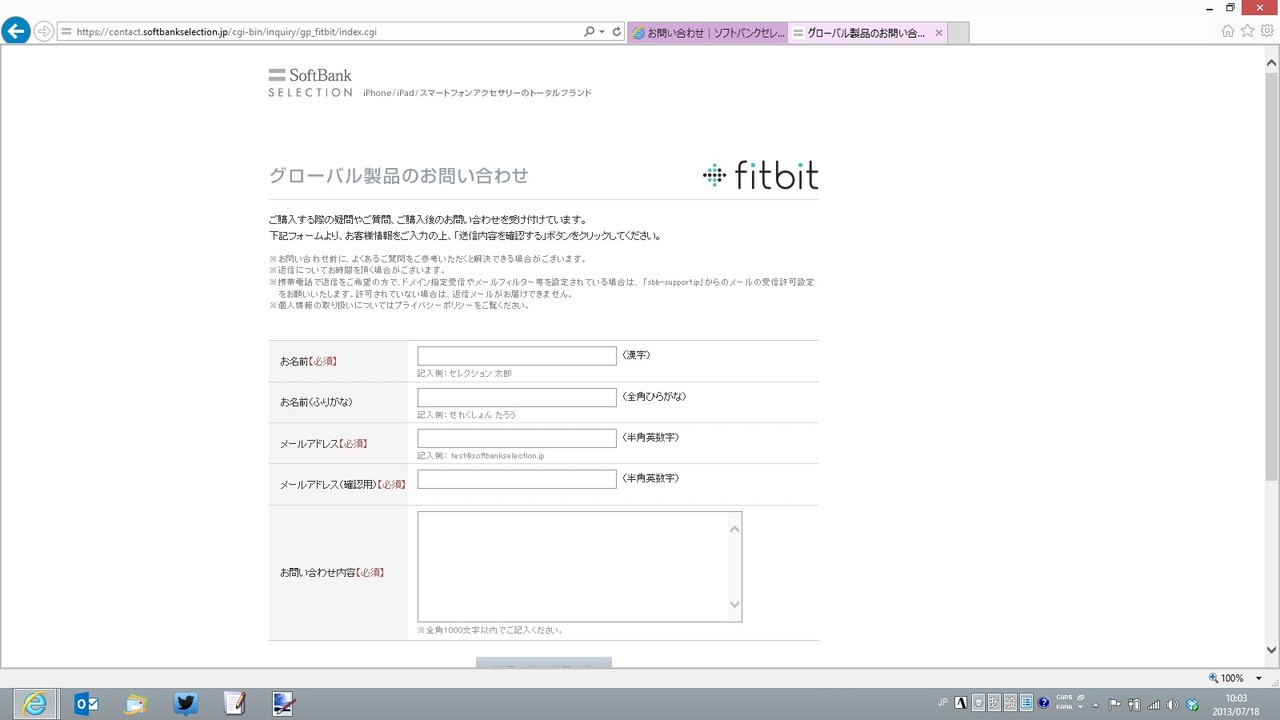Click the page vertical scrollbar down arrow
The height and width of the screenshot is (720, 1280).
pyautogui.click(x=1271, y=650)
